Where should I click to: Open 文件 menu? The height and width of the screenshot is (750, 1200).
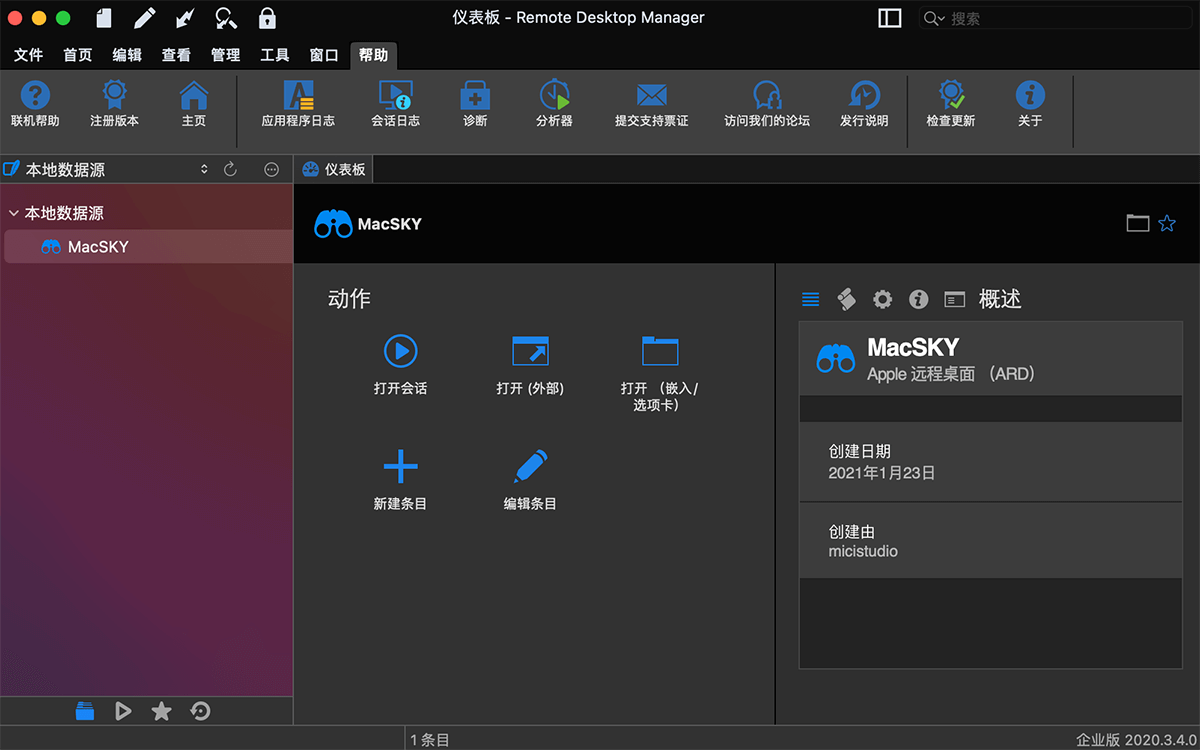[28, 55]
